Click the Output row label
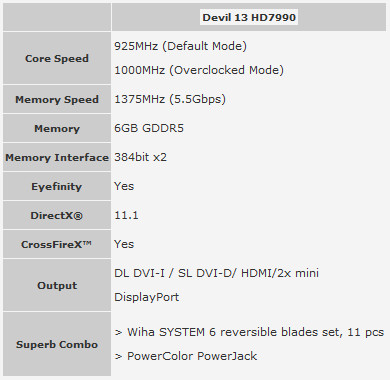The width and height of the screenshot is (390, 380). tap(57, 285)
